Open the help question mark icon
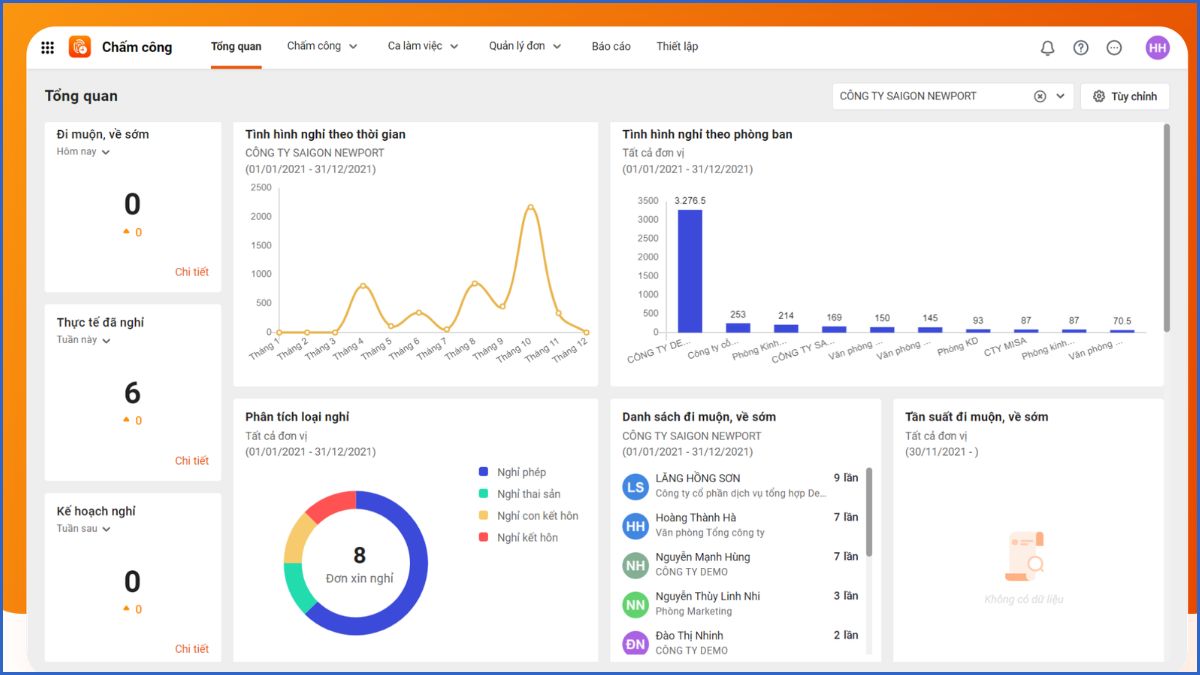Screen dimensions: 1200x675 [x=1081, y=47]
